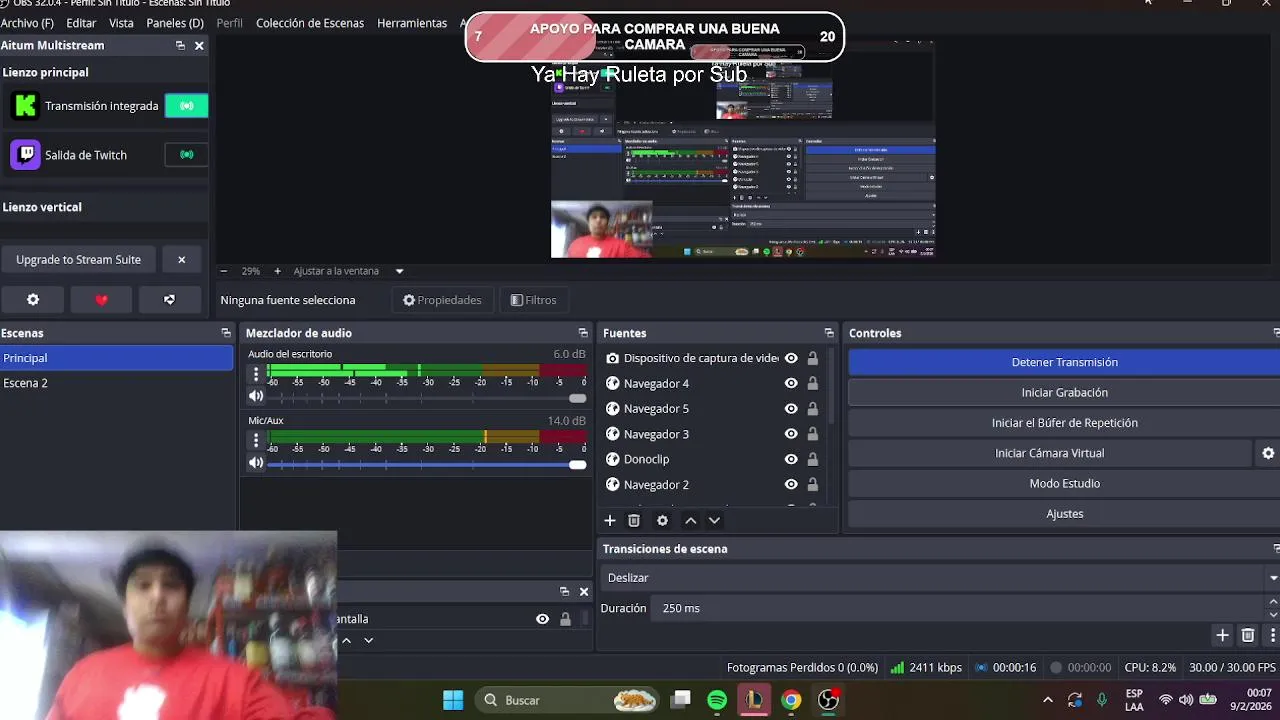Toggle the Kick Transmisión integrada stream
The image size is (1280, 720).
[x=186, y=105]
